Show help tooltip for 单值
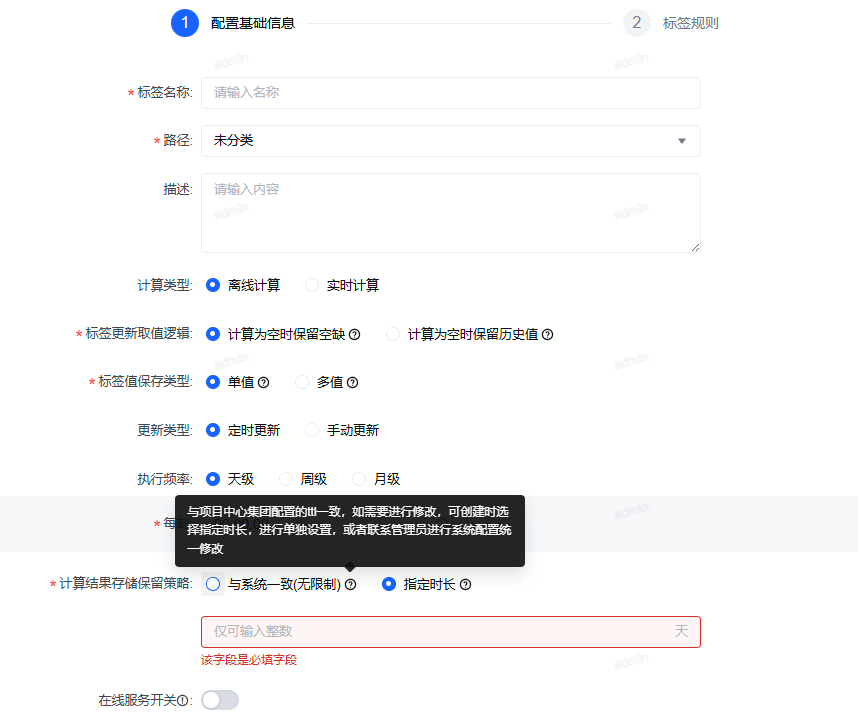This screenshot has width=858, height=719. click(263, 382)
